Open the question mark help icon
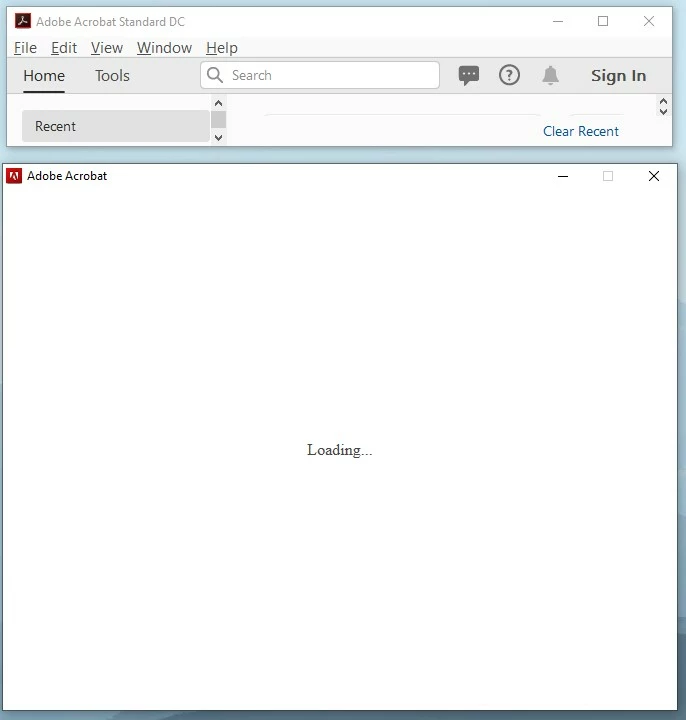Image resolution: width=686 pixels, height=720 pixels. 509,75
